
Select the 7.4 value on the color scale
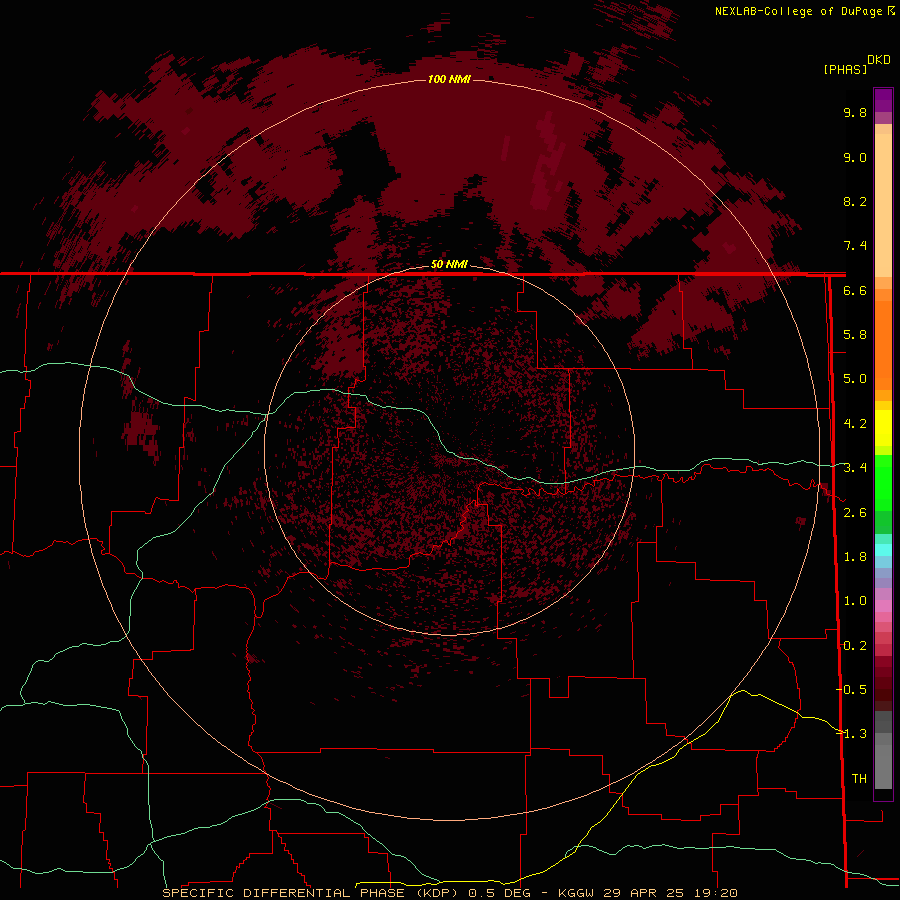pos(855,246)
